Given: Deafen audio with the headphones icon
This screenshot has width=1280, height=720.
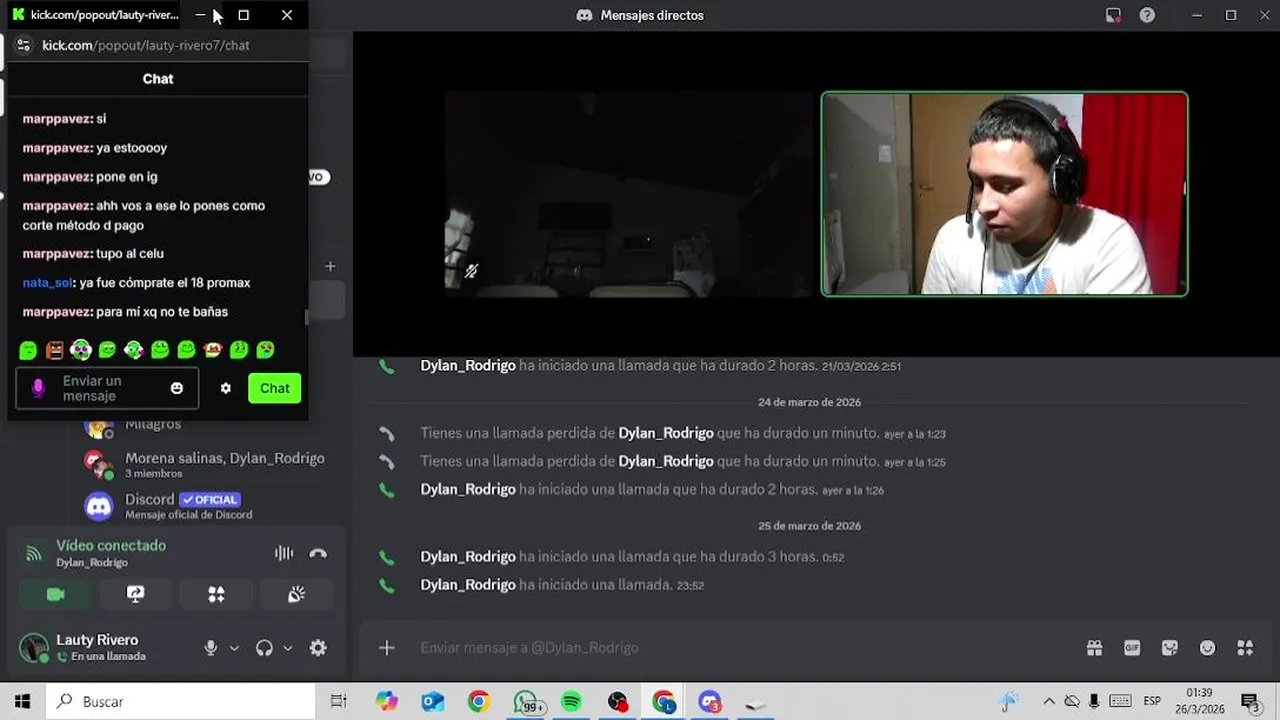Looking at the screenshot, I should pos(264,648).
